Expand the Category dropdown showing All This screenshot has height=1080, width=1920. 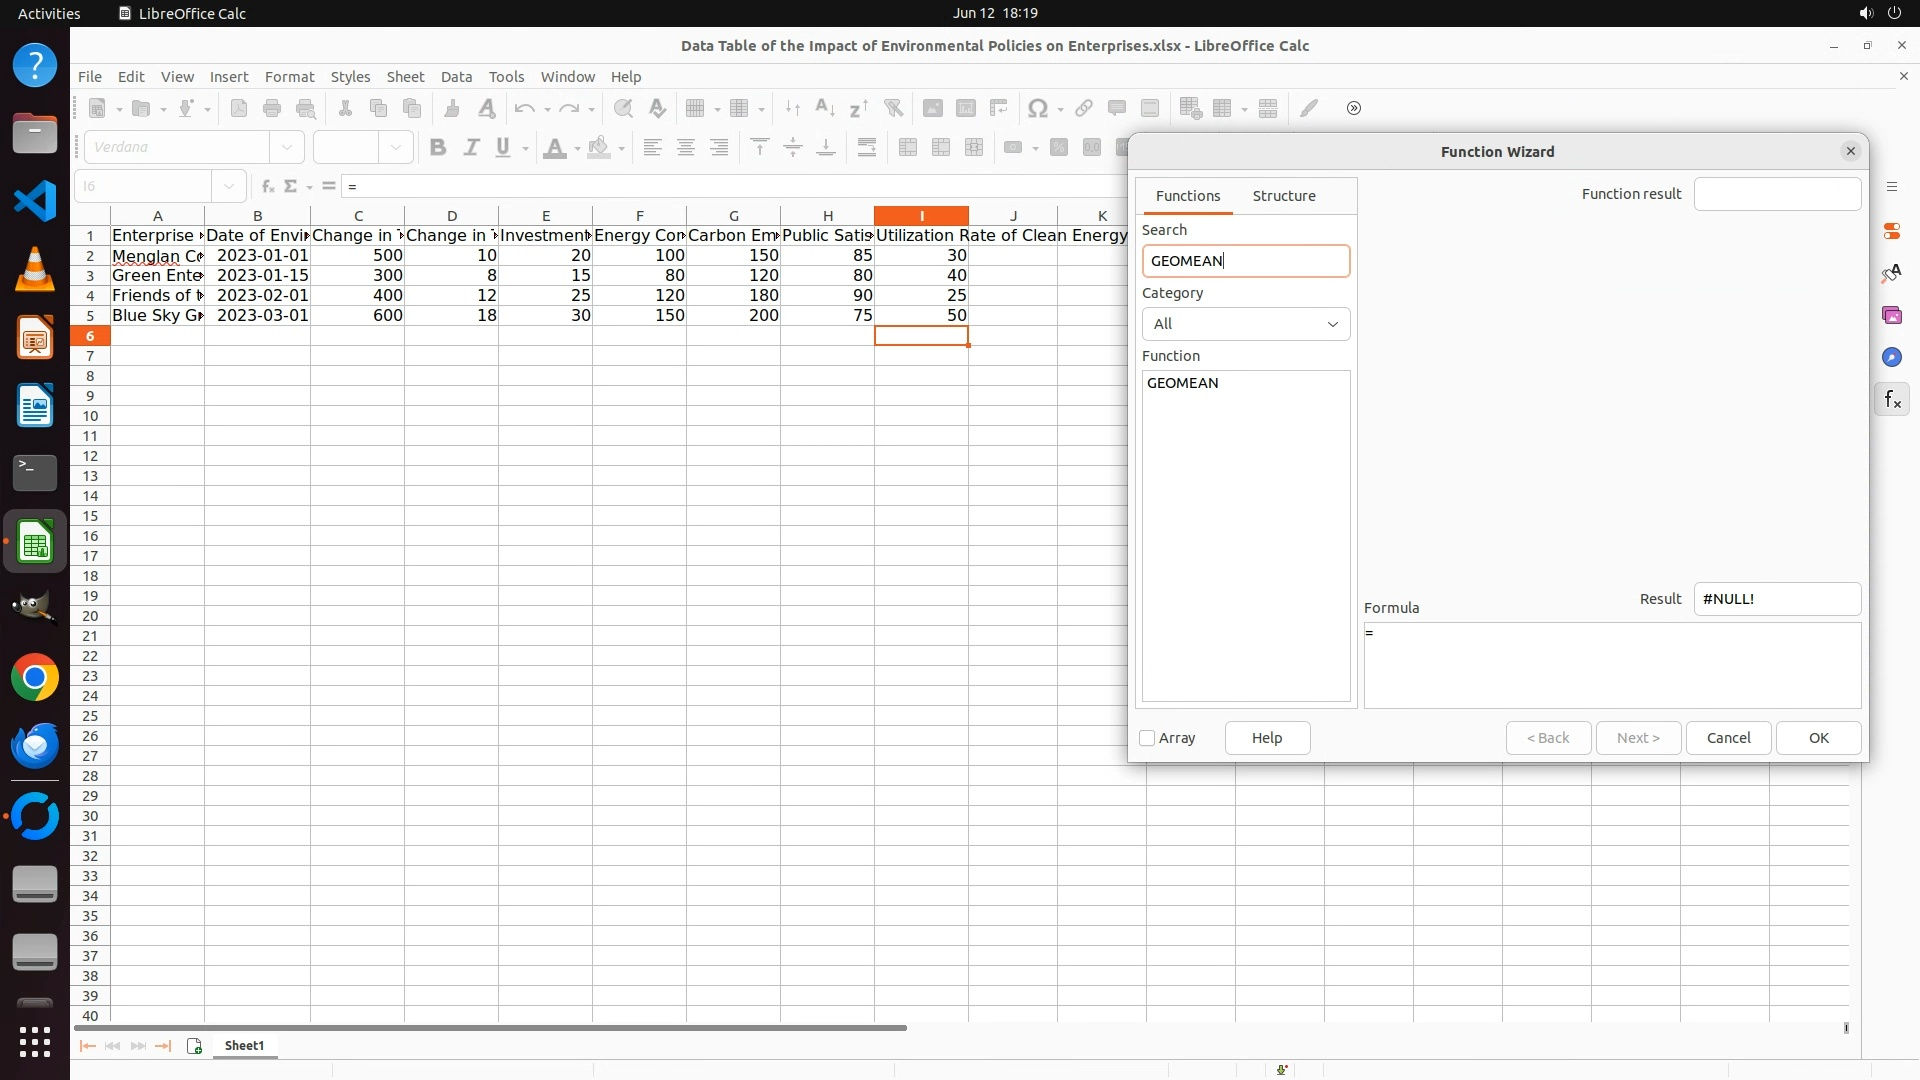tap(1245, 324)
